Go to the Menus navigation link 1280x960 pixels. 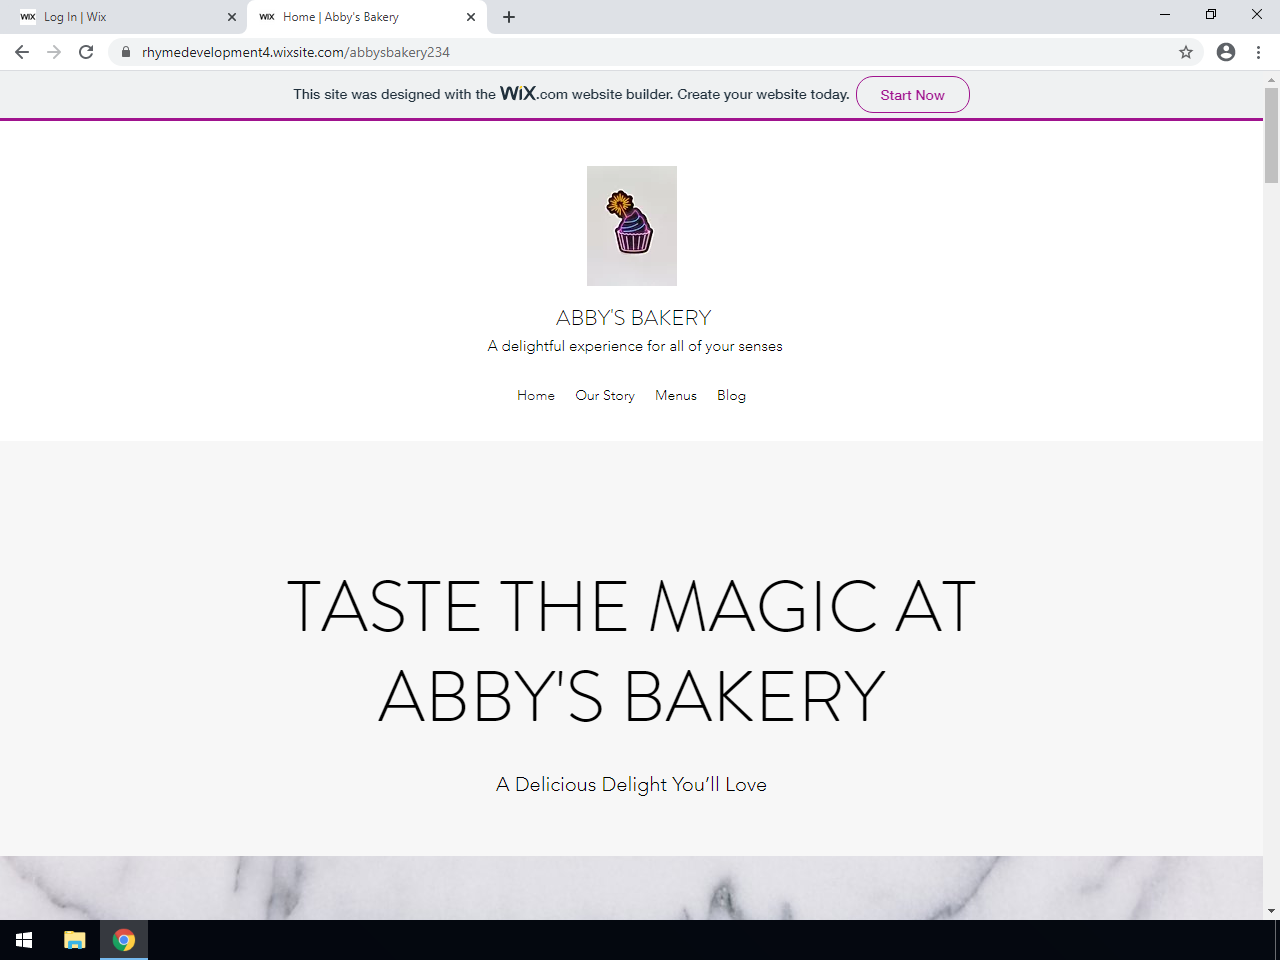(x=676, y=395)
